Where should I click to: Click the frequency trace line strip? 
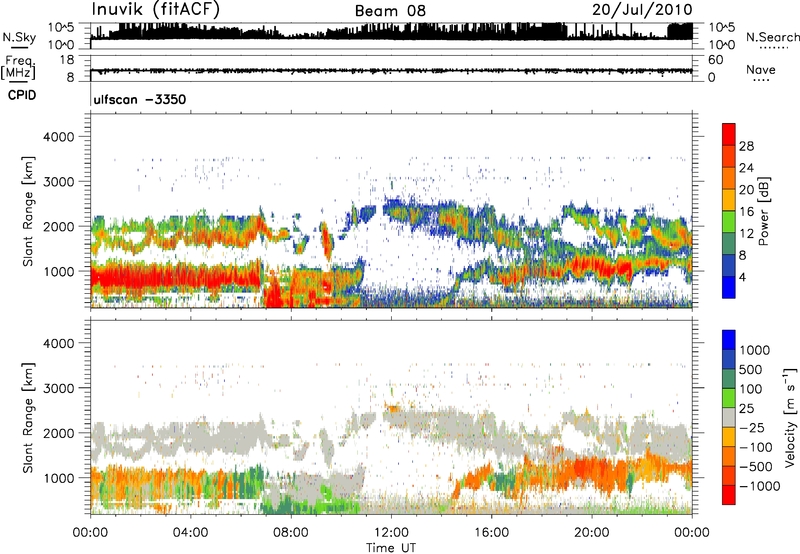(391, 69)
